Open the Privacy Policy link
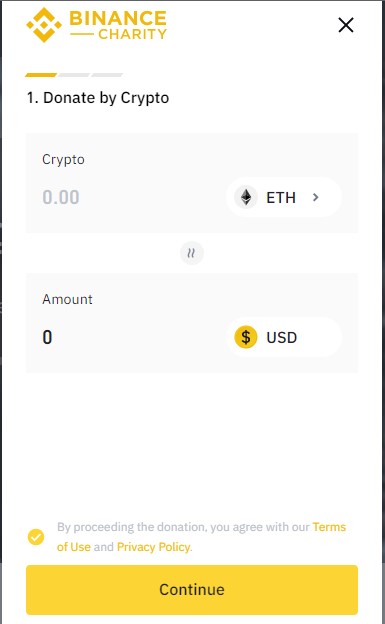The width and height of the screenshot is (385, 624). click(153, 547)
